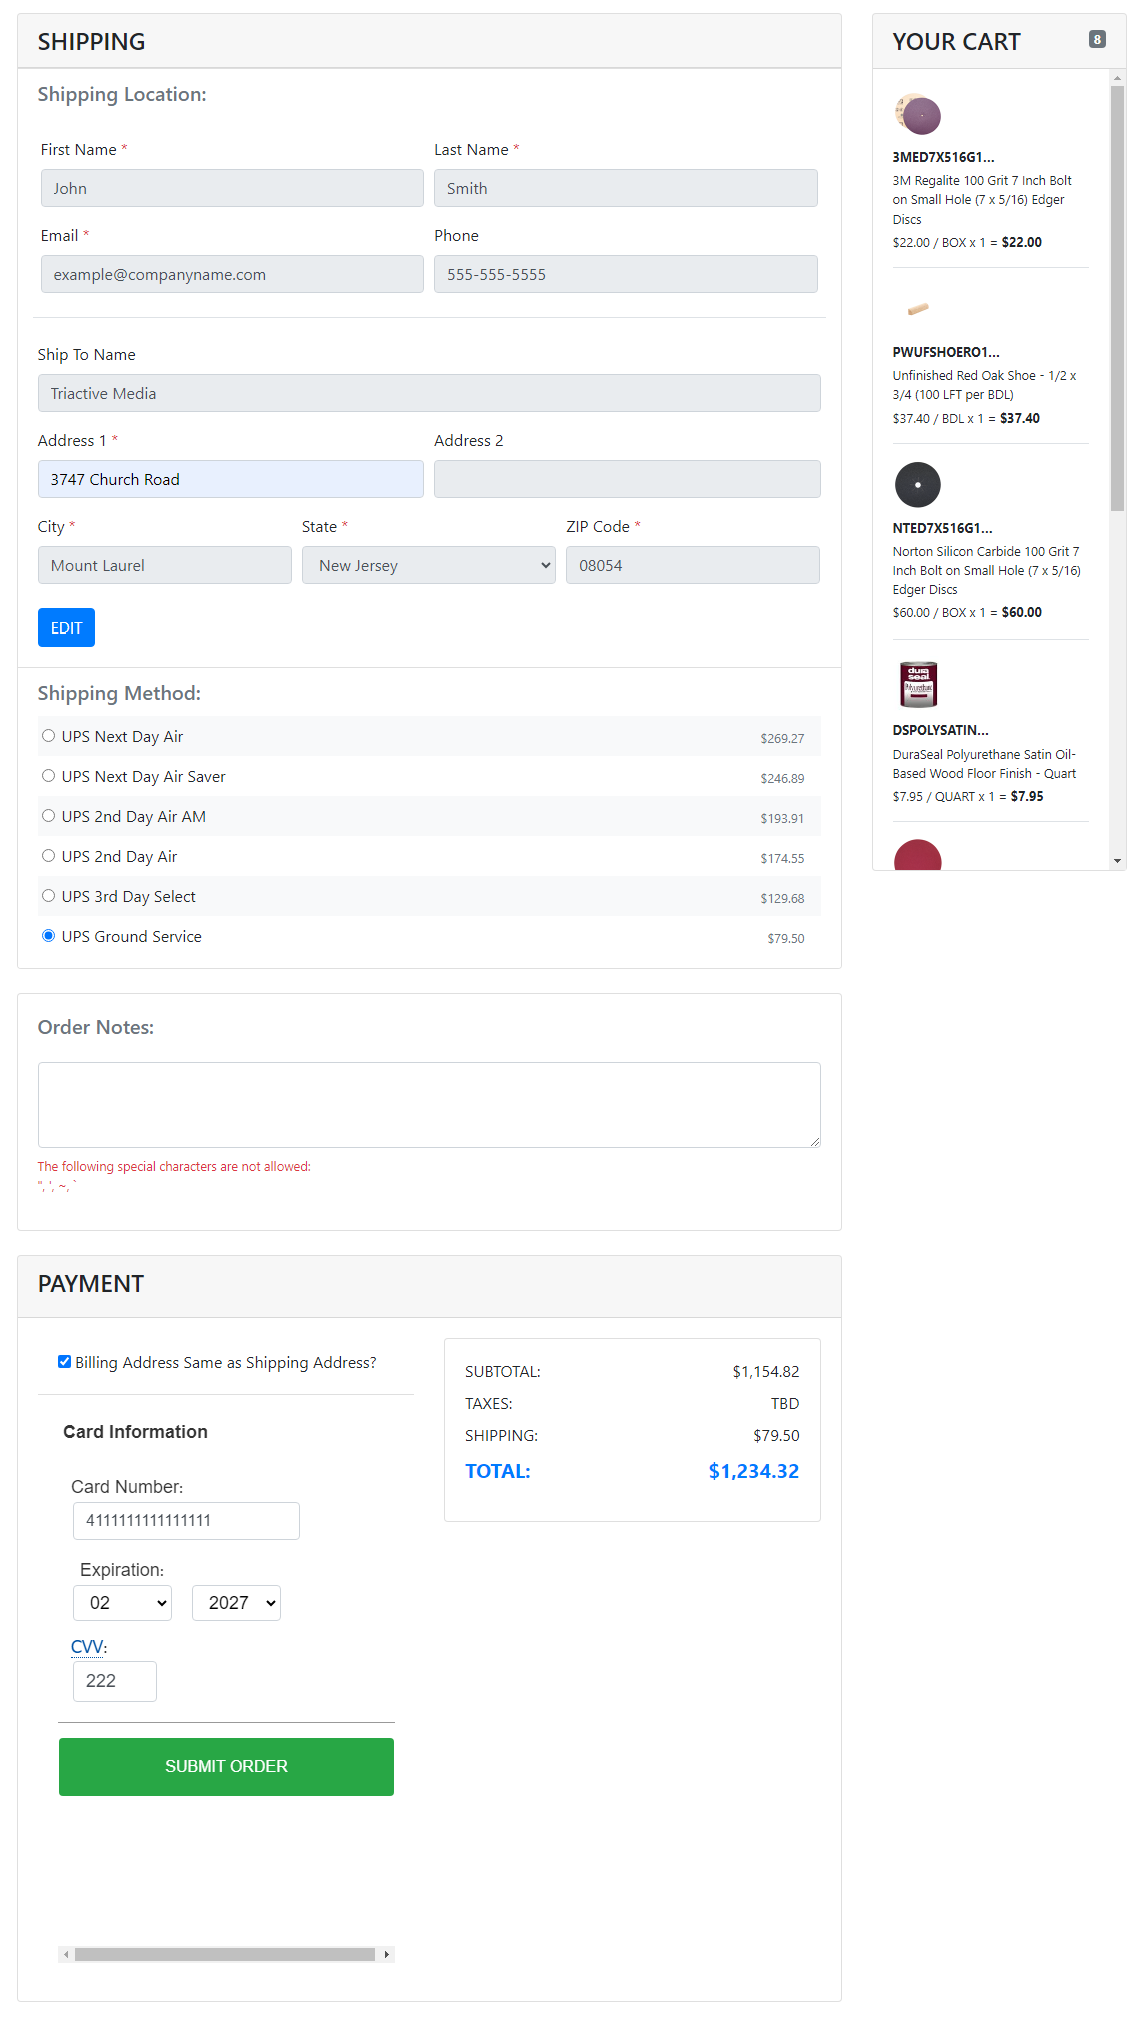Click the cart scrollbar down arrow
The width and height of the screenshot is (1137, 2023).
[1117, 861]
